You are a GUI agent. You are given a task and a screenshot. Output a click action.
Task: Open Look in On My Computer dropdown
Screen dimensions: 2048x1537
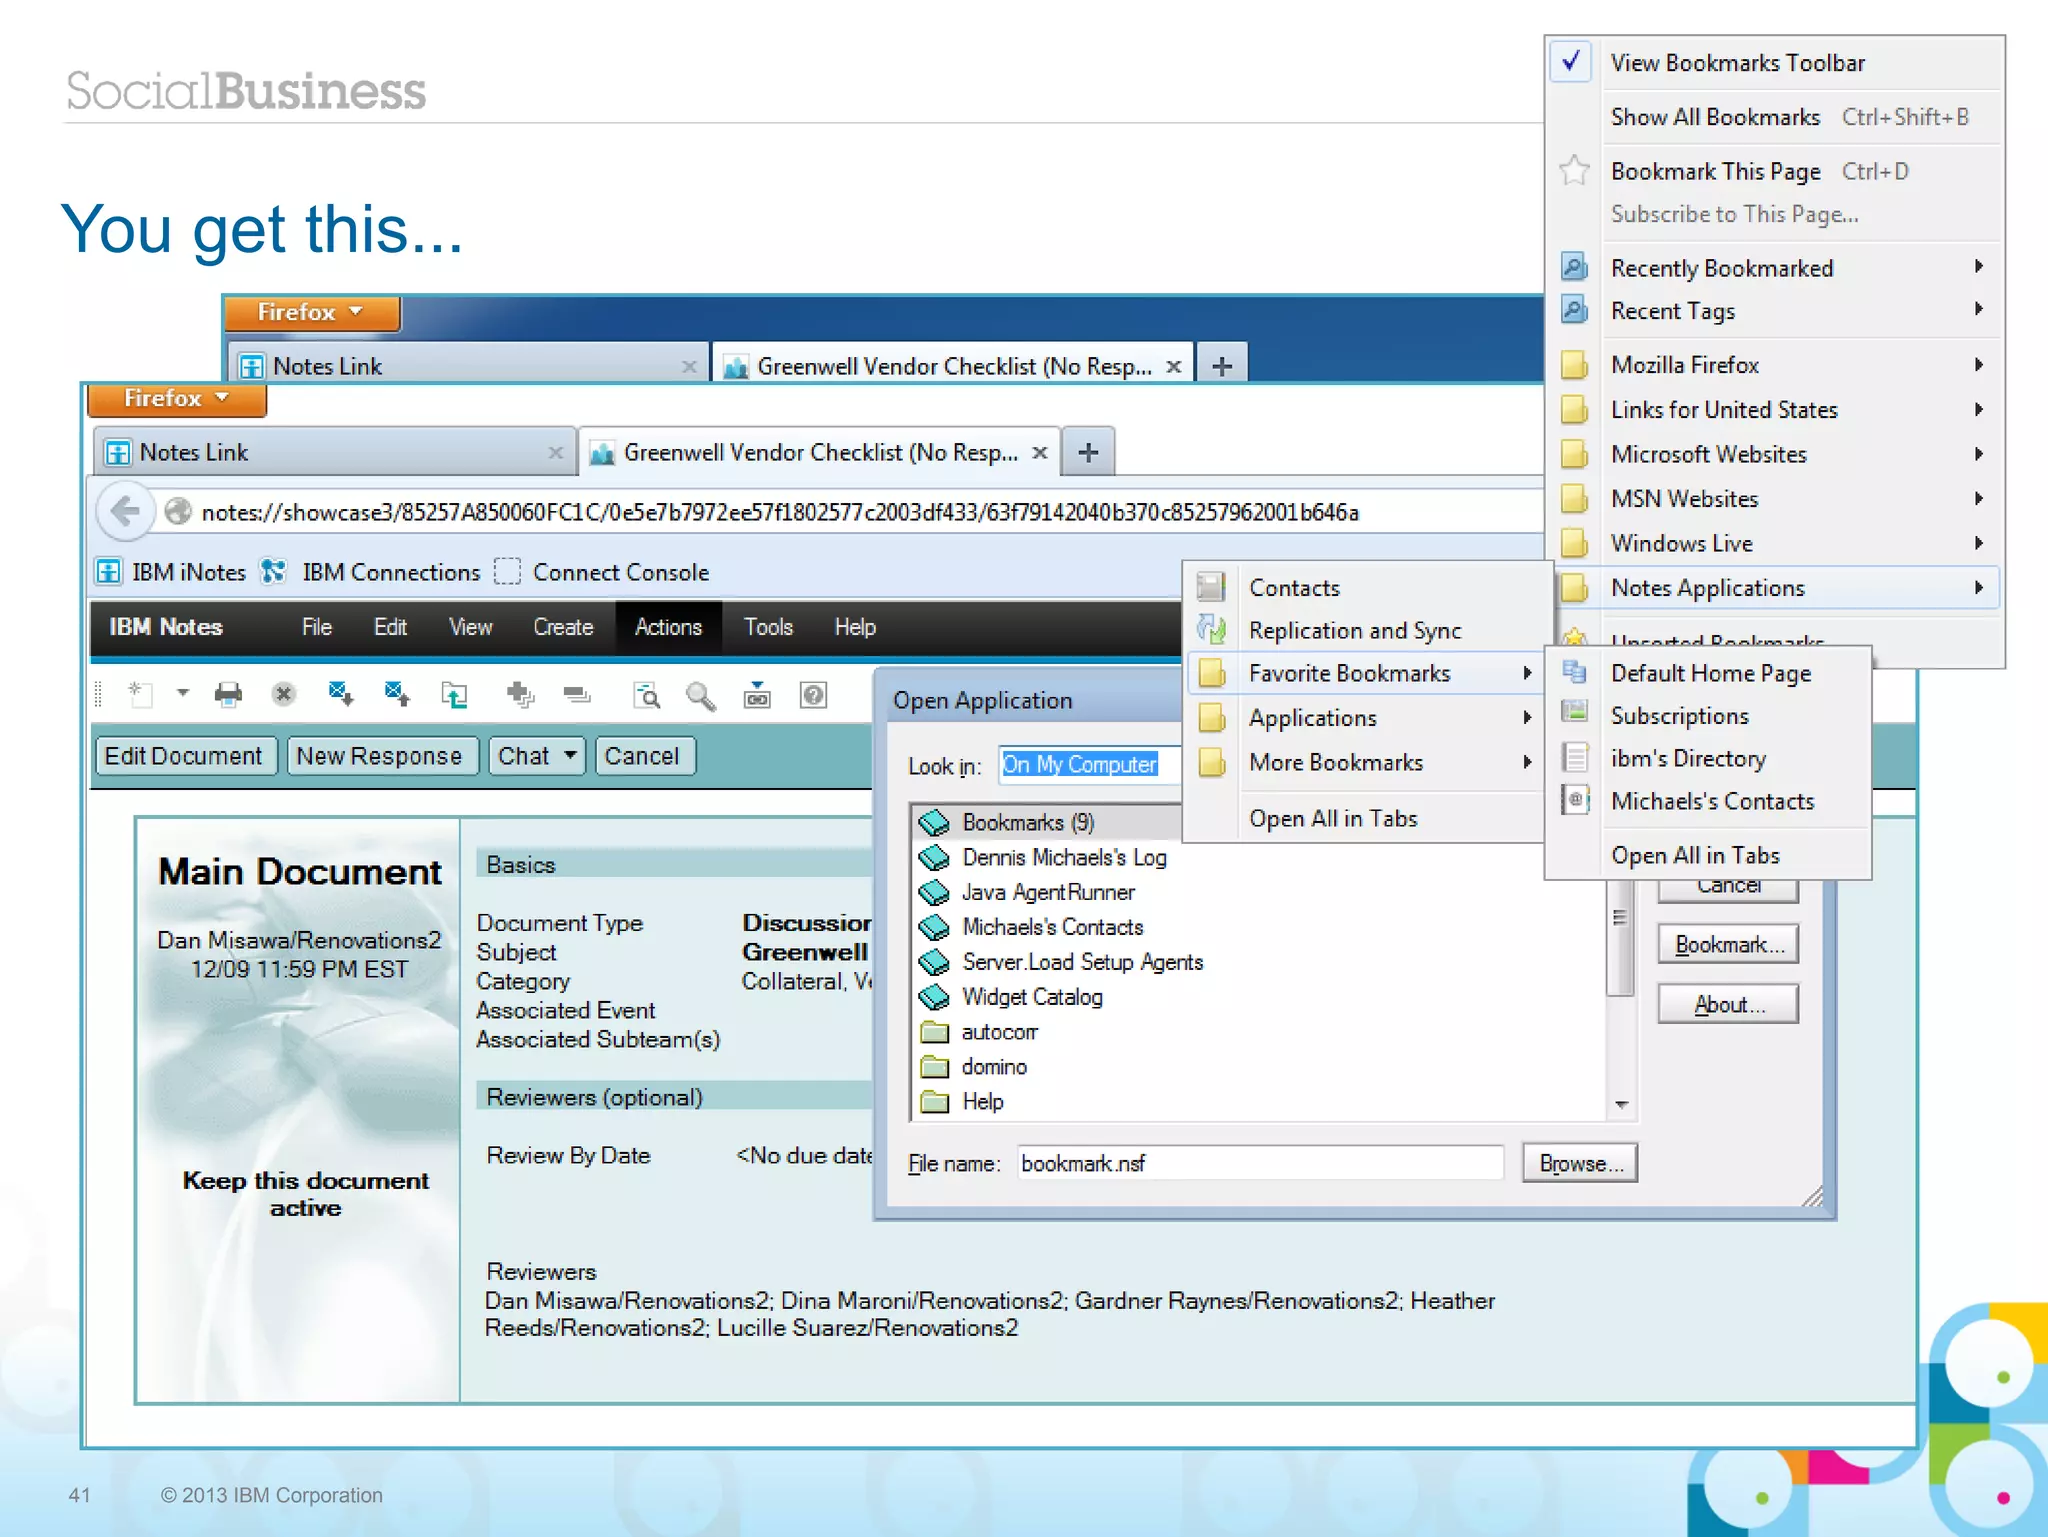click(1088, 764)
